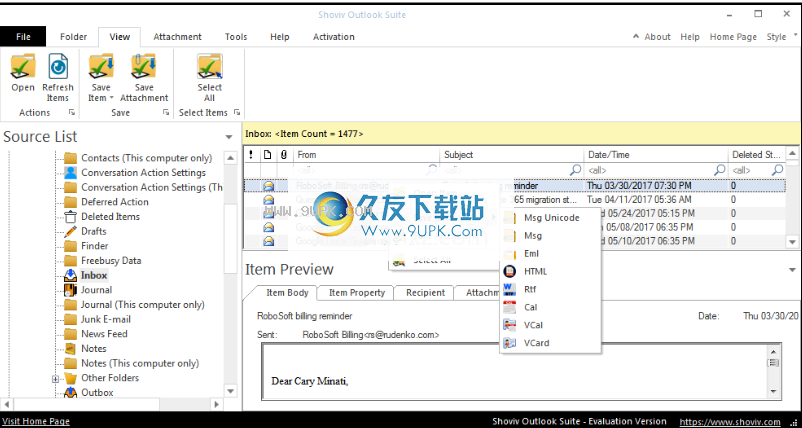Open the File menu
Image resolution: width=802 pixels, height=428 pixels.
pyautogui.click(x=23, y=37)
